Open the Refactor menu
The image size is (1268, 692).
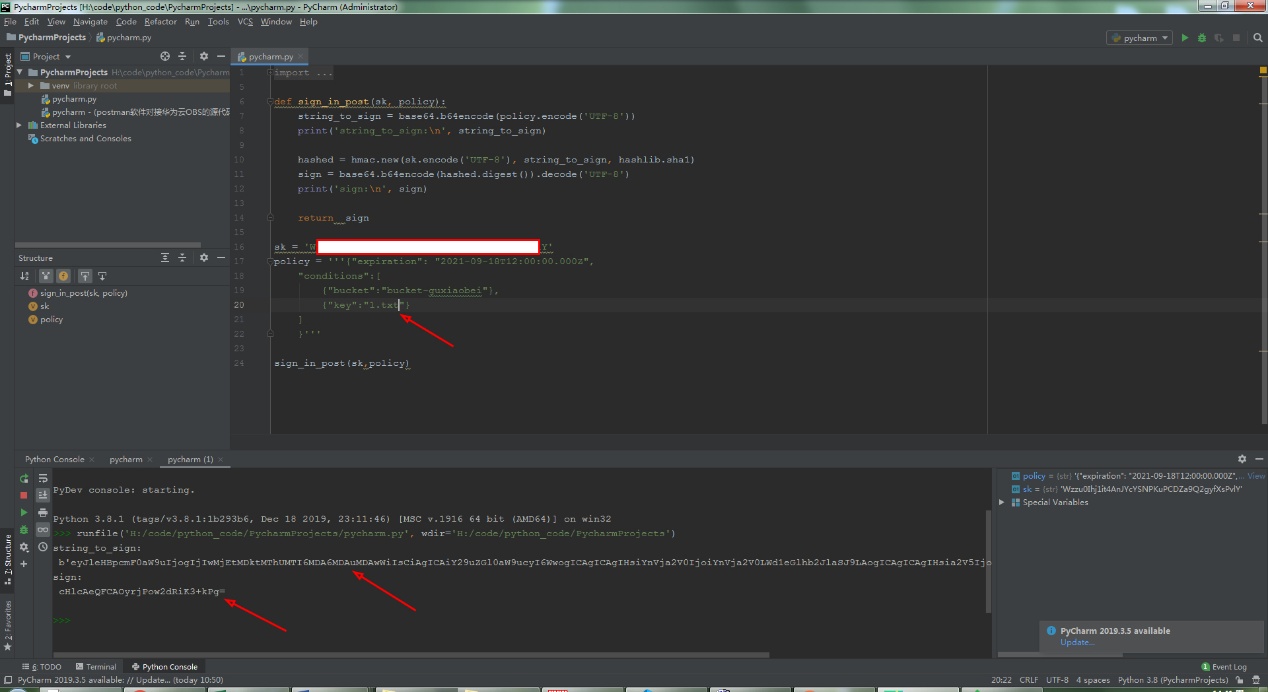[x=160, y=21]
